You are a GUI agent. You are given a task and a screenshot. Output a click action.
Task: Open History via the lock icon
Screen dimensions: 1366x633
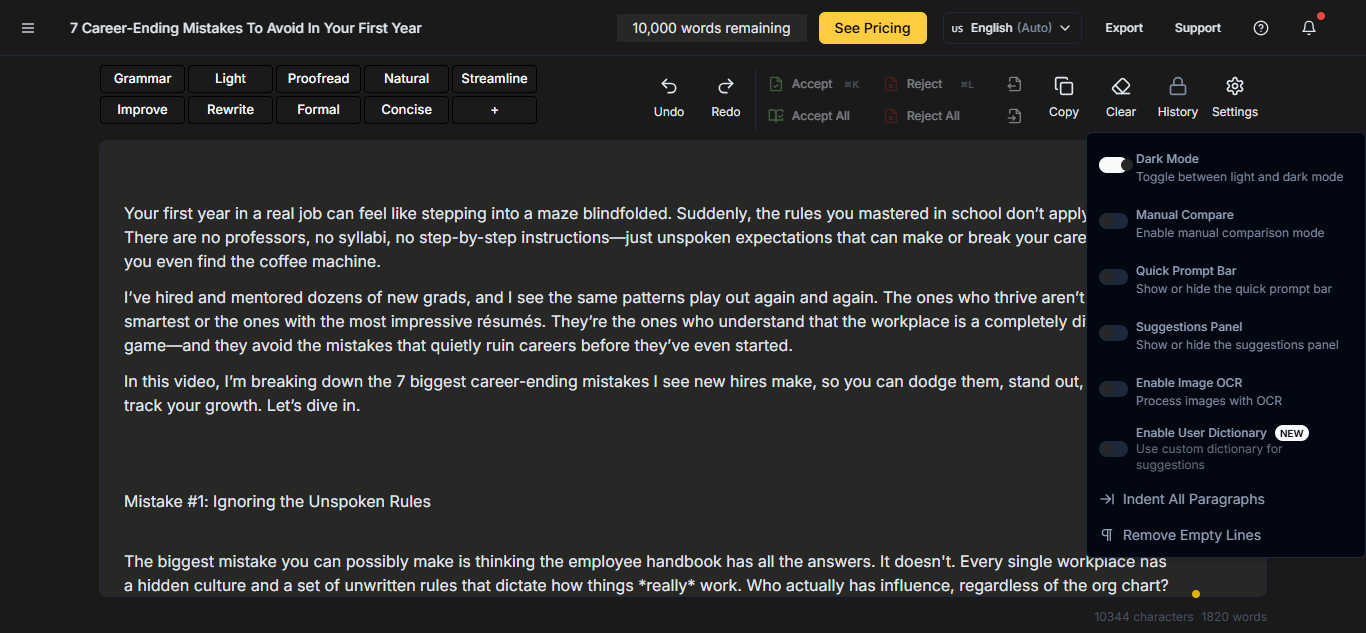coord(1178,87)
